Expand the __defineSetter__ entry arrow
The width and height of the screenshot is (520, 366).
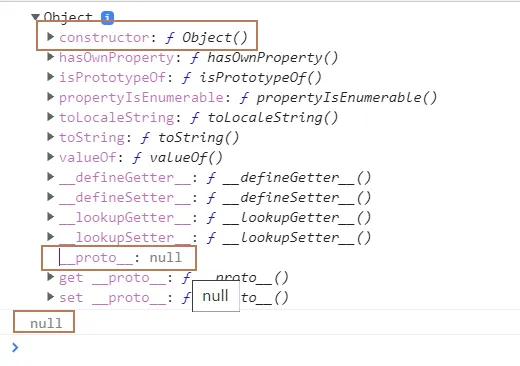point(50,197)
